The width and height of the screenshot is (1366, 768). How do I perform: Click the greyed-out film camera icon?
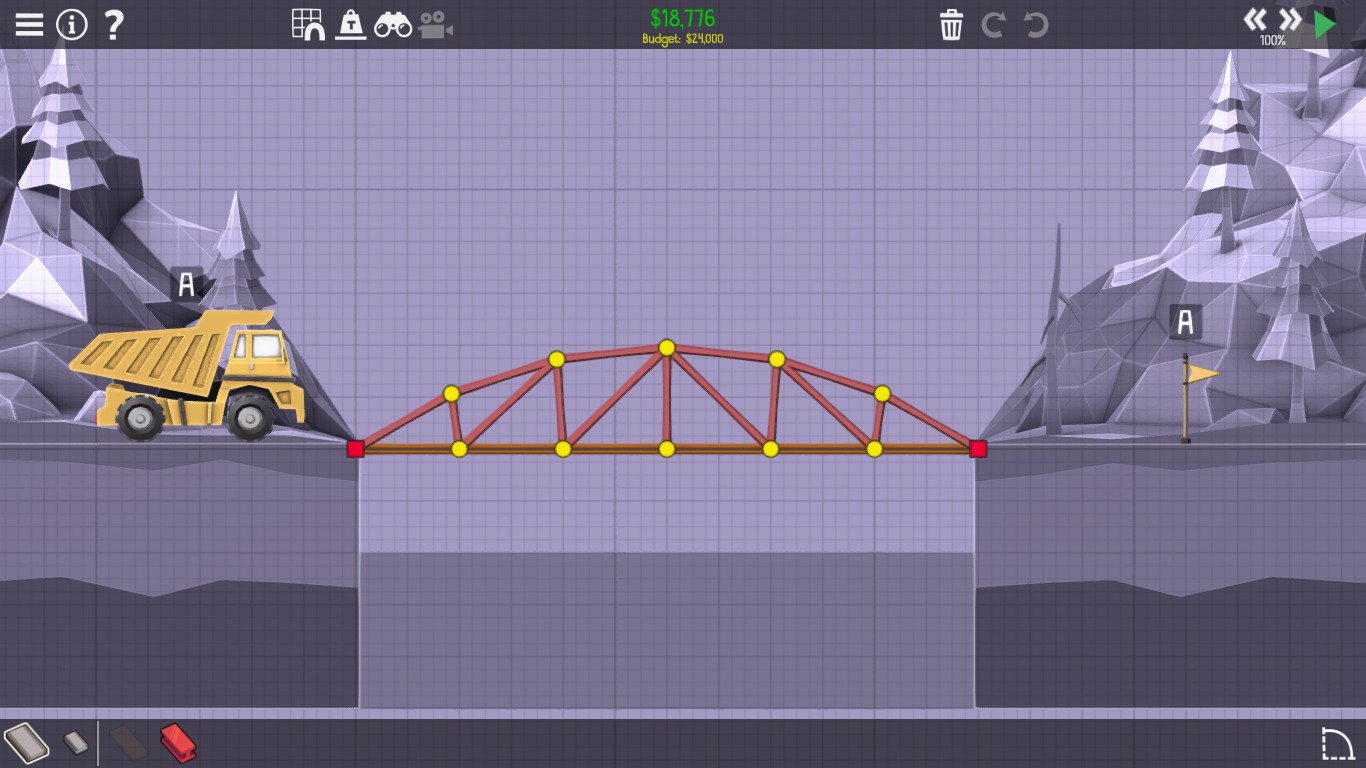coord(436,25)
